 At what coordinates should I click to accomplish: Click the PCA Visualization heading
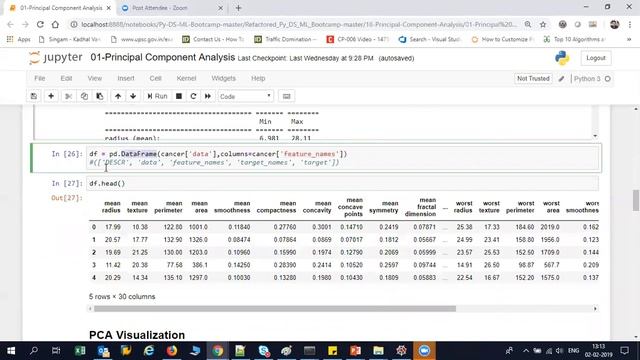(137, 335)
